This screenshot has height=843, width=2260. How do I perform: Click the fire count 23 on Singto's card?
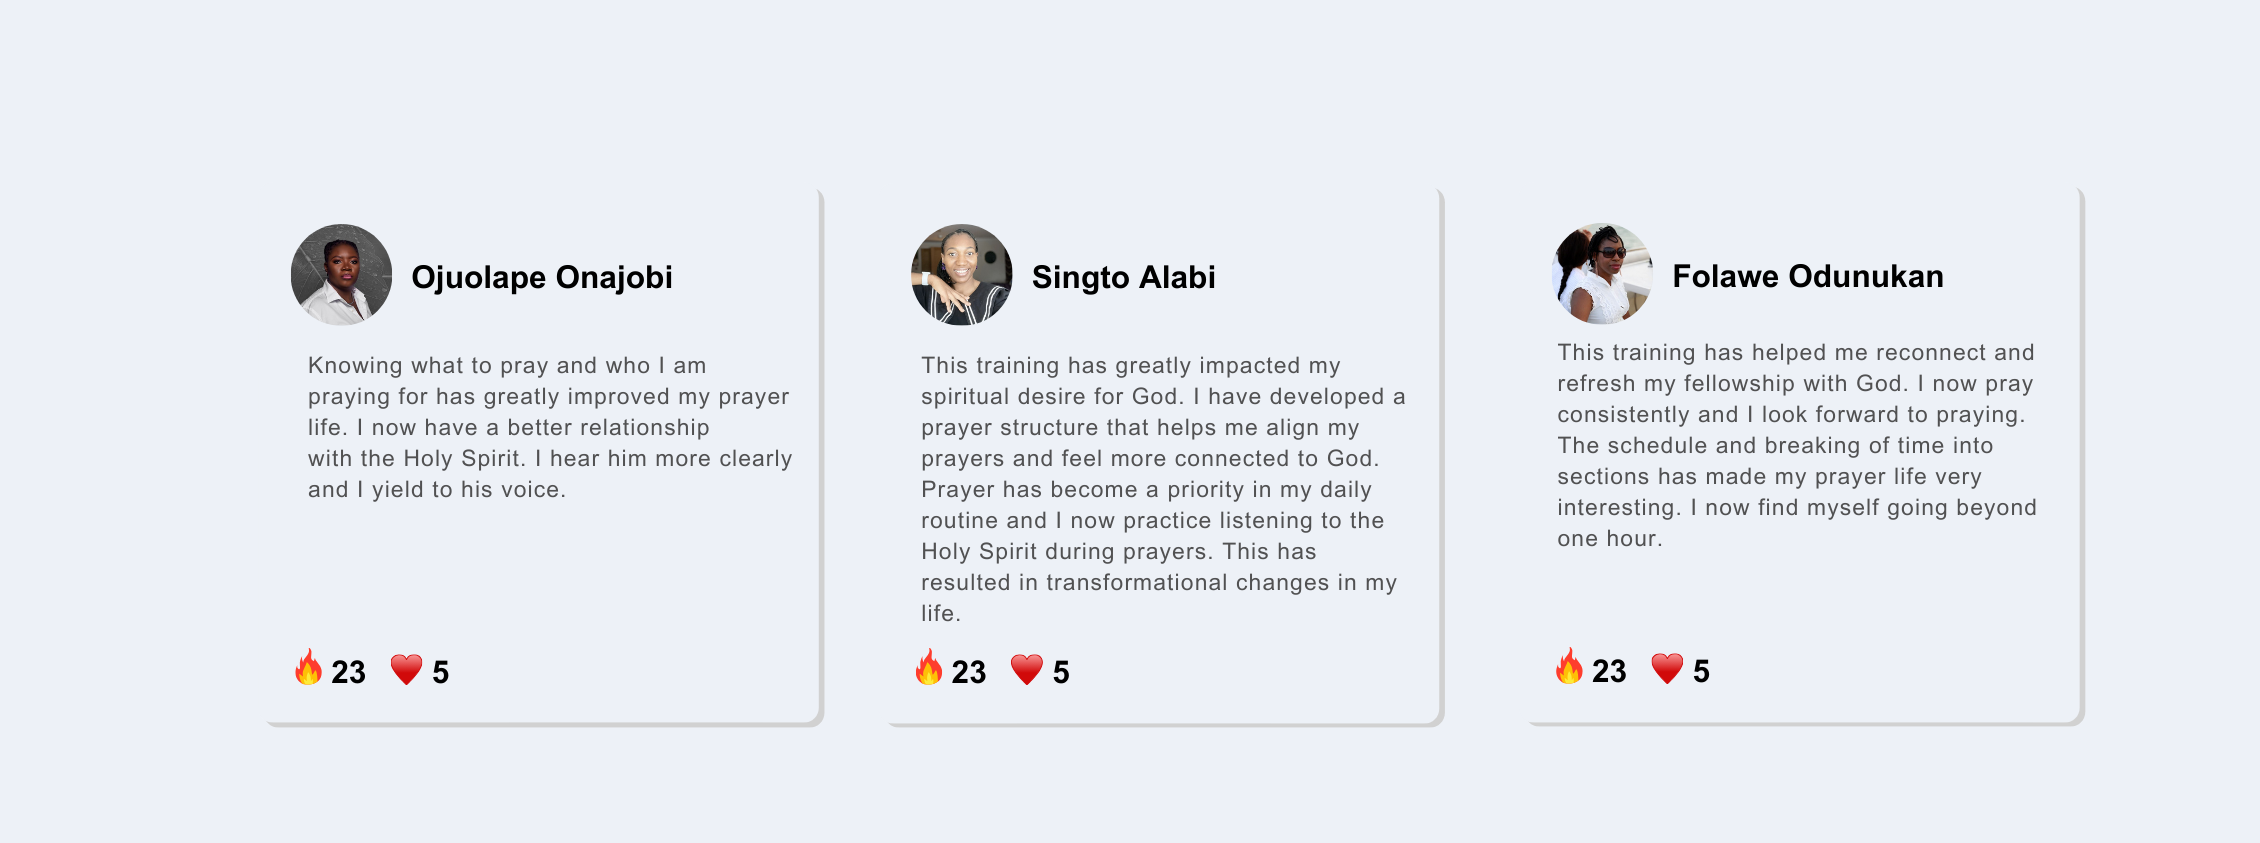click(968, 672)
